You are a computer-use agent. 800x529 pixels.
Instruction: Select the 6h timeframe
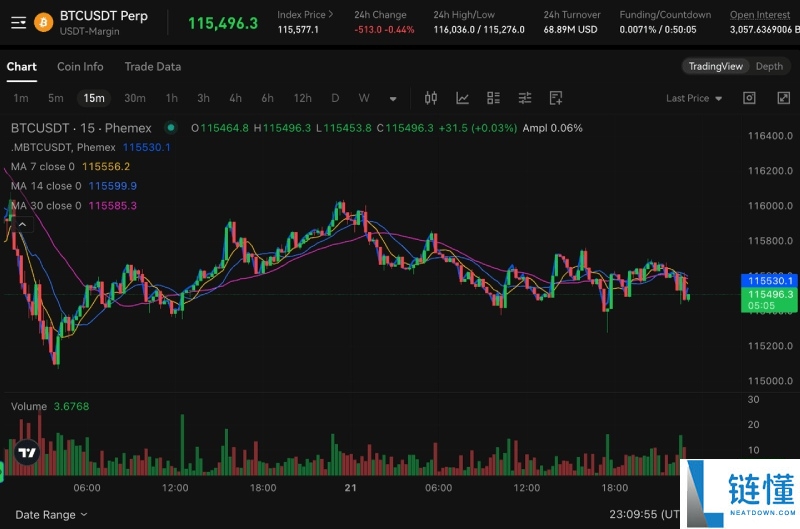(267, 98)
